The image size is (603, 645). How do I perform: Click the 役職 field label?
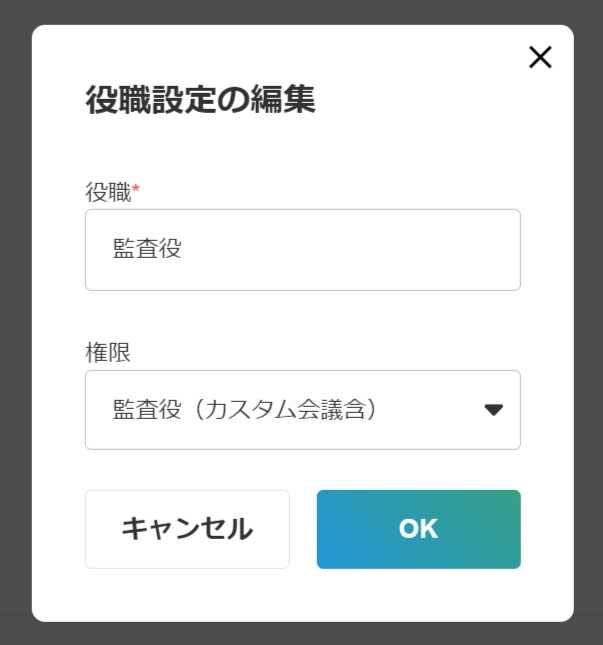click(108, 193)
